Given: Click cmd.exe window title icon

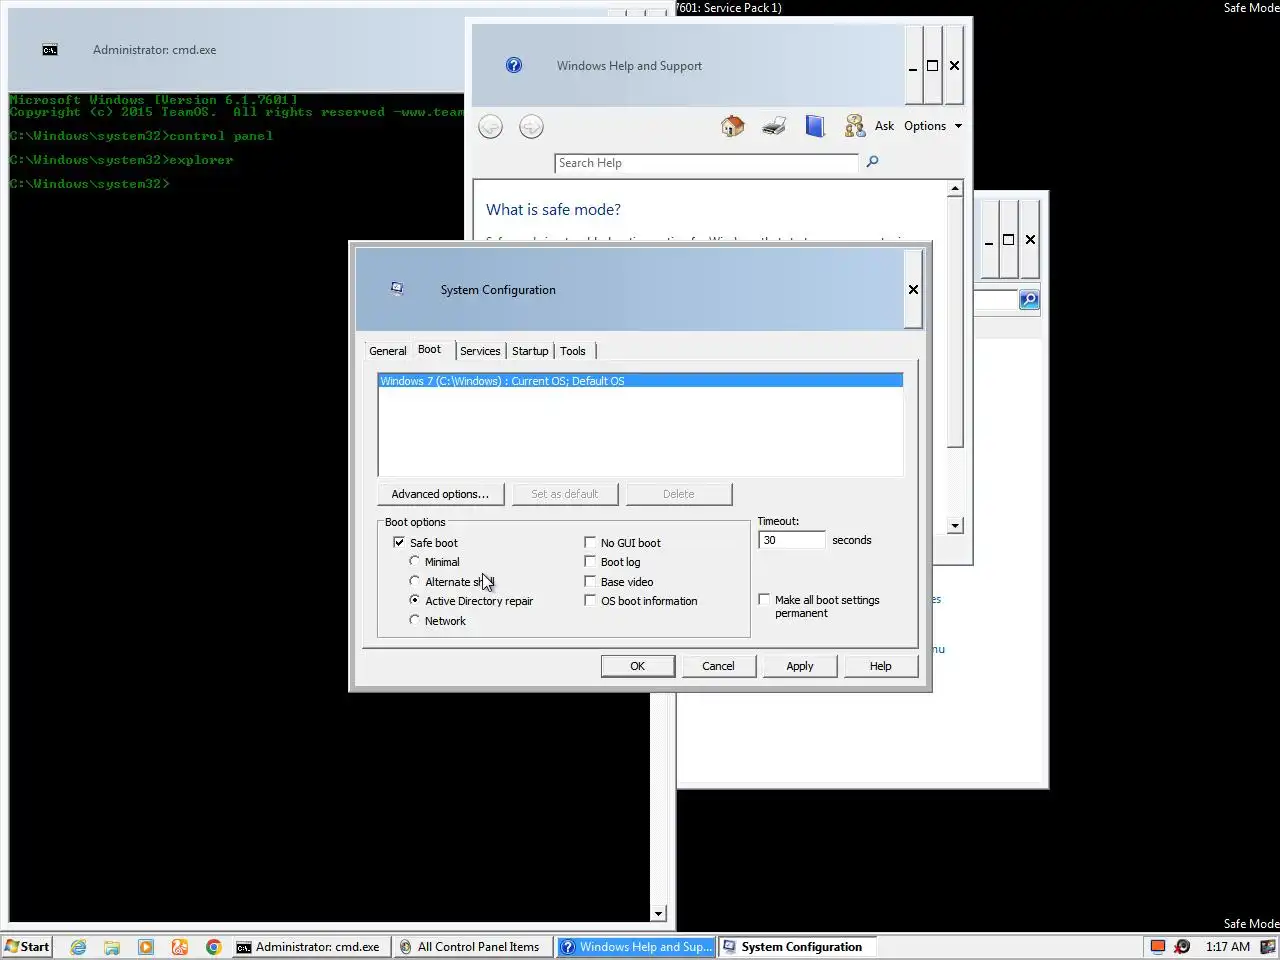Looking at the screenshot, I should click(50, 49).
